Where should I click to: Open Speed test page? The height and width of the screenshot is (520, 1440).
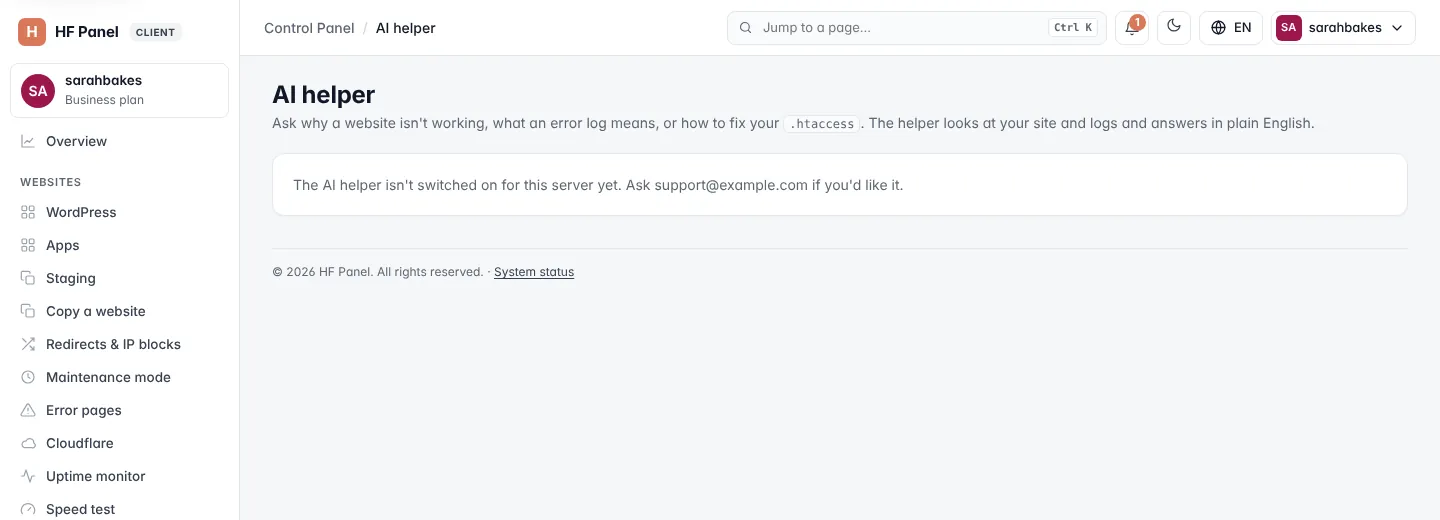120,509
